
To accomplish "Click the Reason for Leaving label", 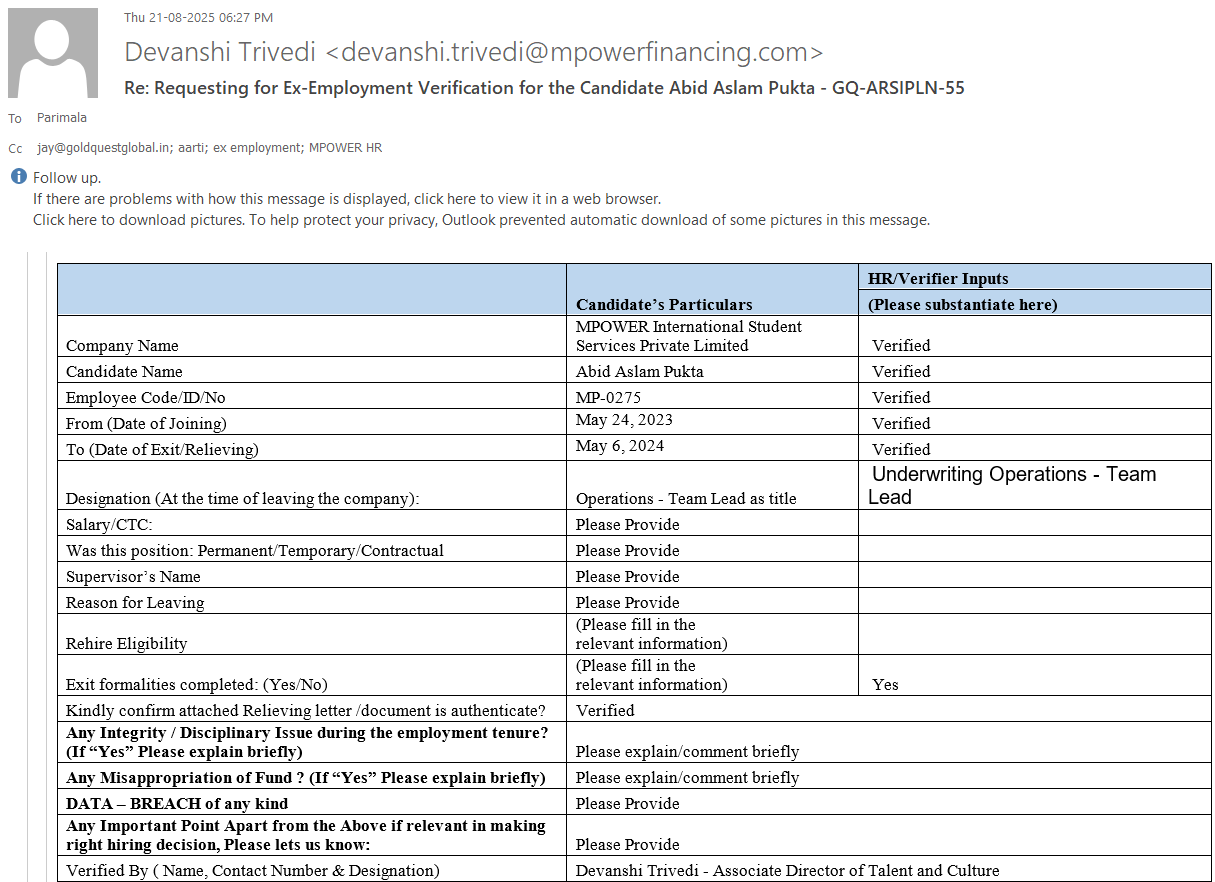I will (x=135, y=602).
